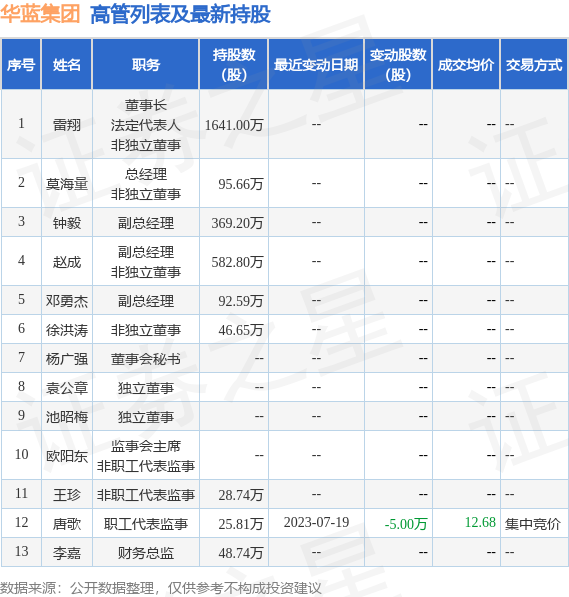Click the holding value 369.20万
Viewport: 569px width, 597px height.
pos(237,223)
